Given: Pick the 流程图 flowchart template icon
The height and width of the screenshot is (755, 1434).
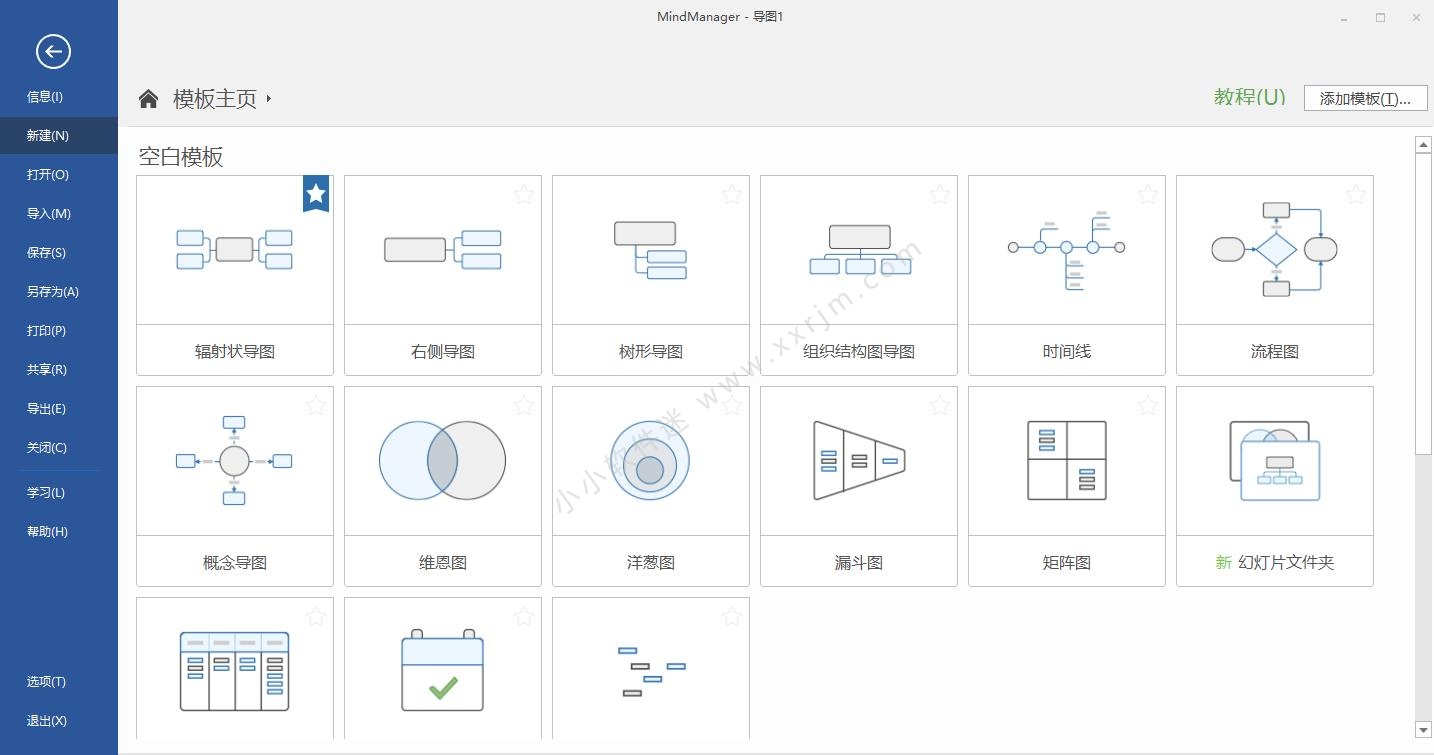Looking at the screenshot, I should (1274, 250).
